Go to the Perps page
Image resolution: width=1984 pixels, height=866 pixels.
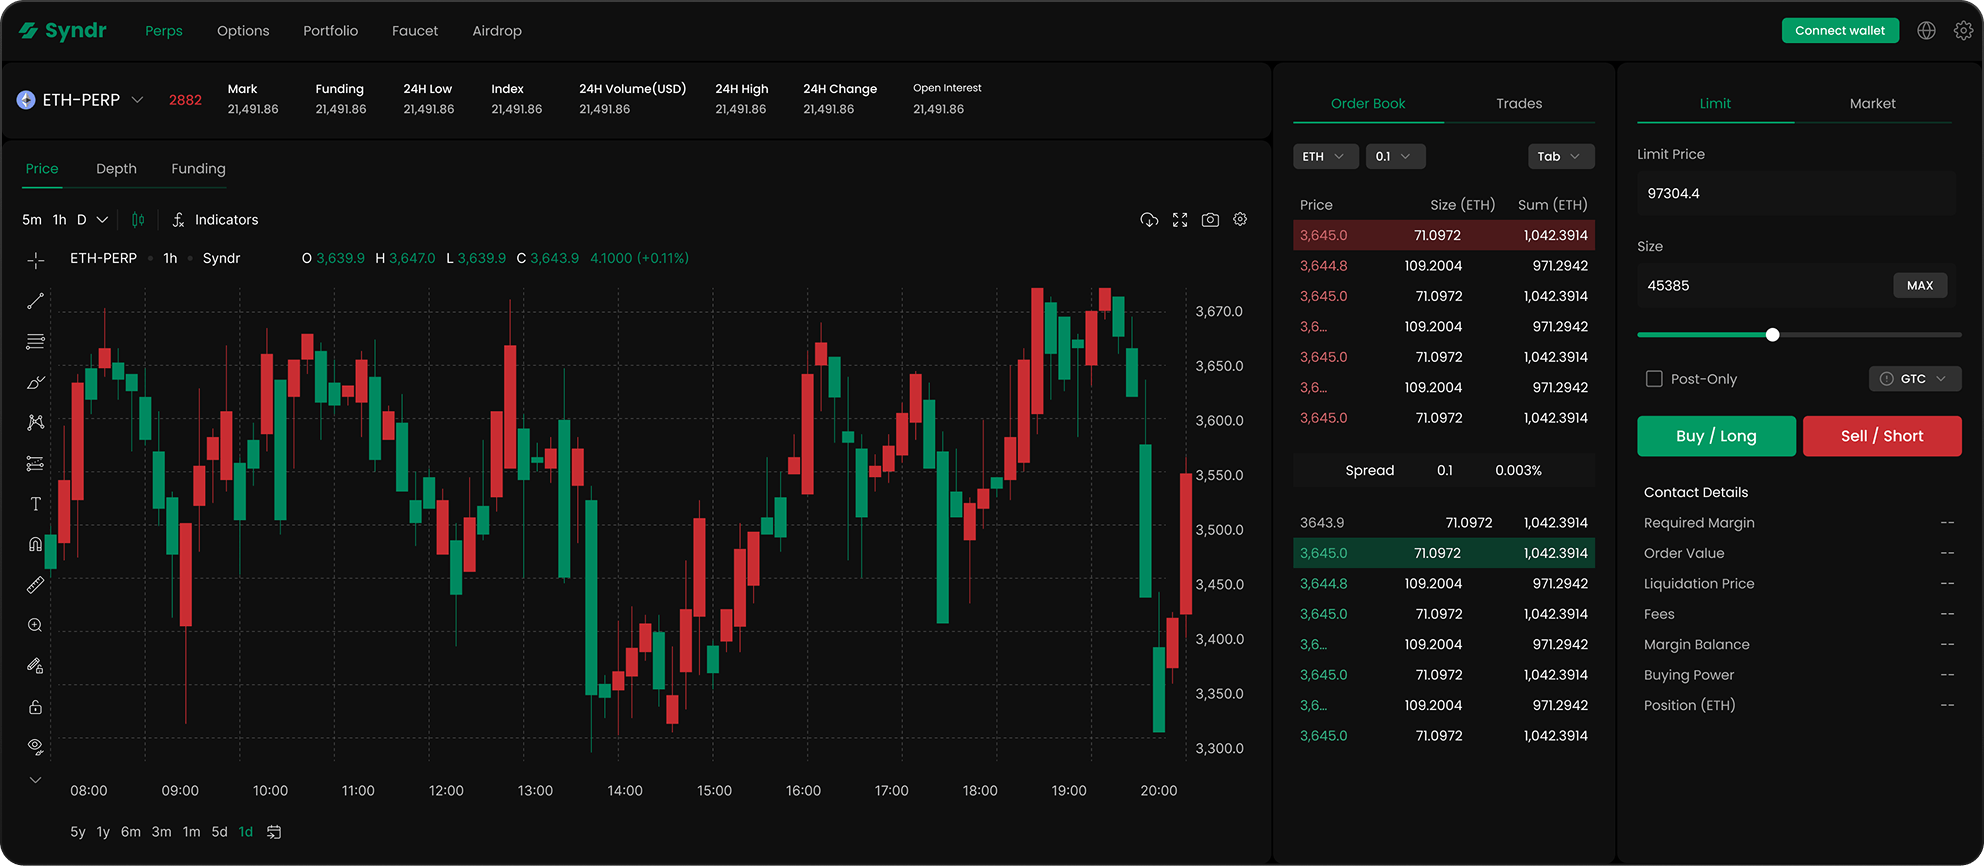pos(164,31)
